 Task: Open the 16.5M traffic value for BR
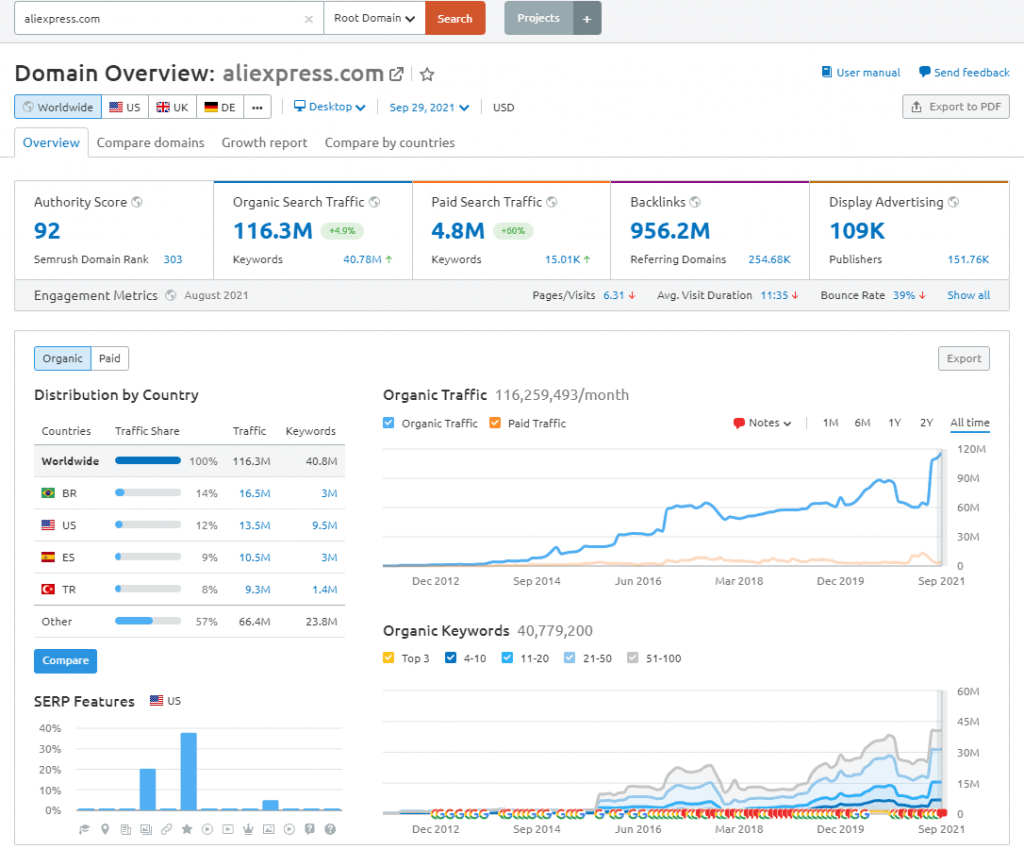[x=254, y=493]
